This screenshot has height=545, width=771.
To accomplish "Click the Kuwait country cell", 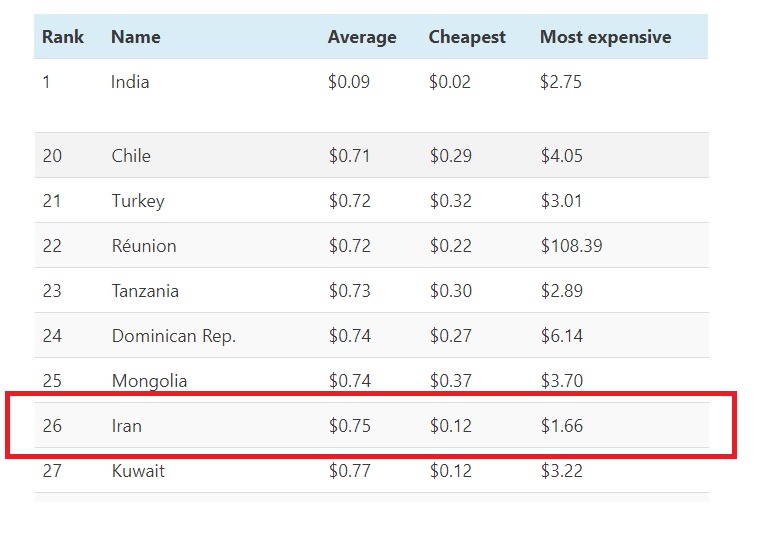I will [138, 471].
